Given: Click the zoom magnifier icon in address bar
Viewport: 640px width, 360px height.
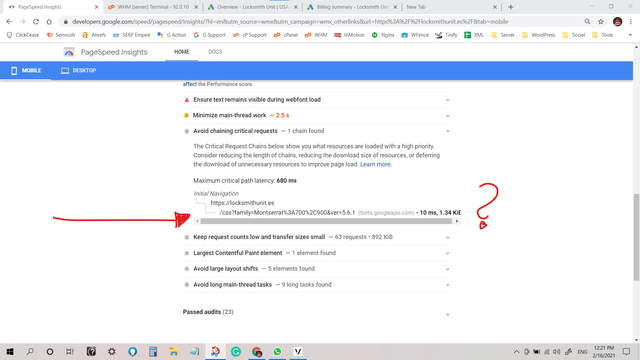Looking at the screenshot, I should [587, 22].
